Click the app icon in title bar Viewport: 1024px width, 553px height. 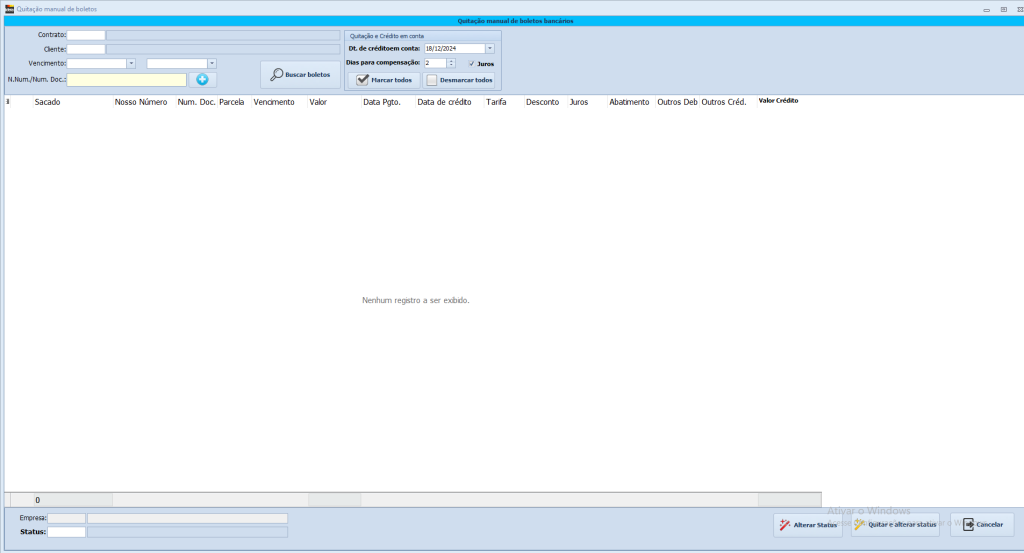(x=8, y=8)
